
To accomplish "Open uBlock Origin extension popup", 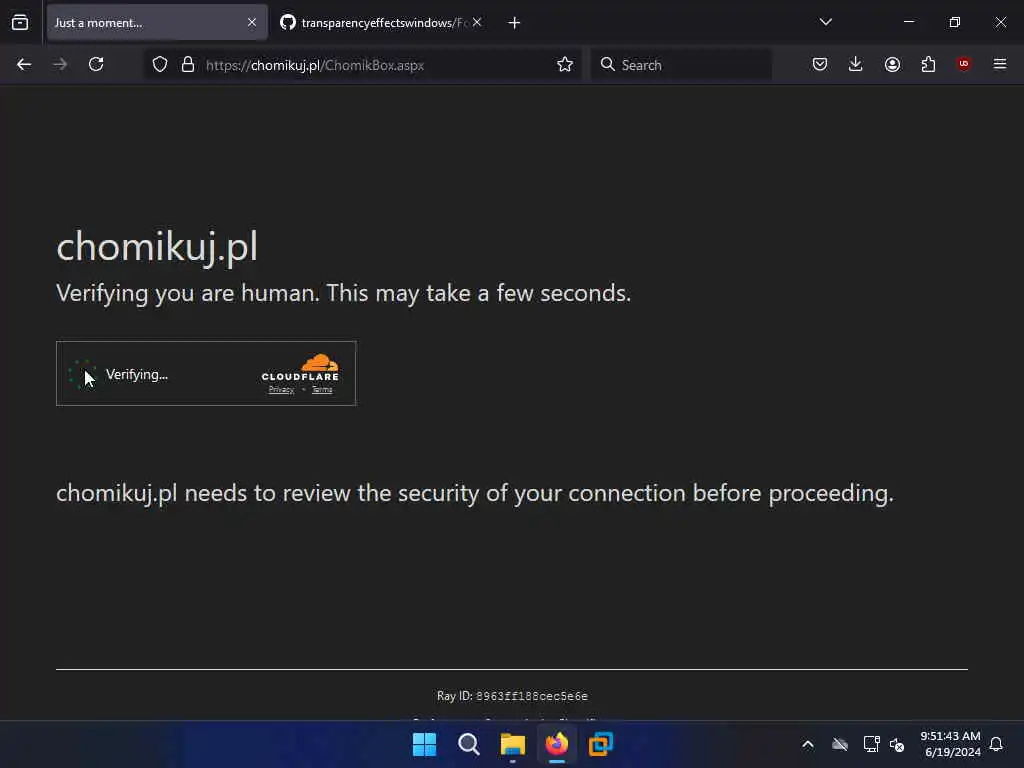I will 964,64.
